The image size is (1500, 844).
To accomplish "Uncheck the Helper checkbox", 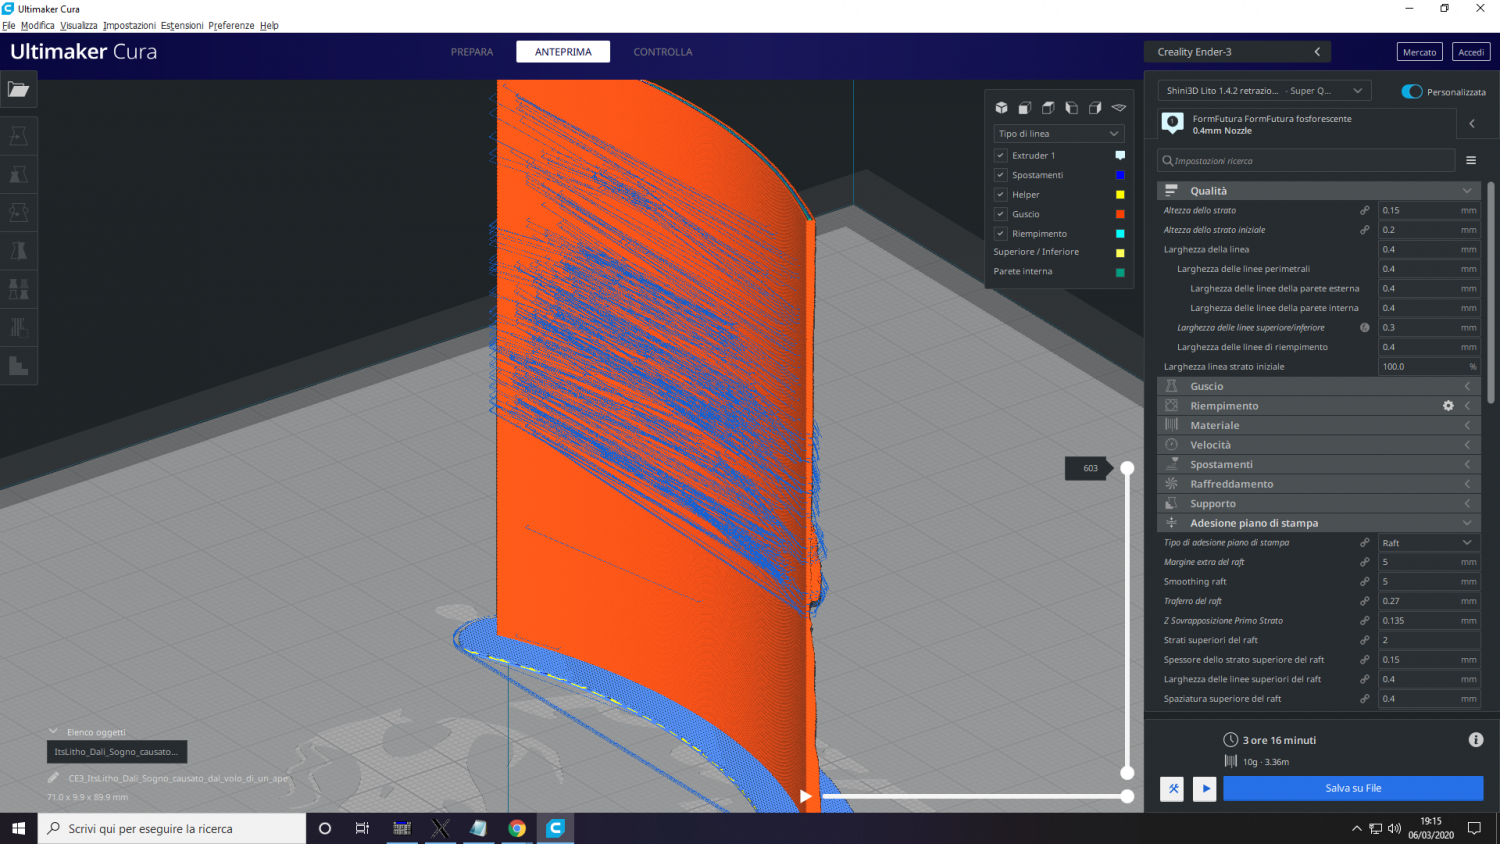I will point(1000,194).
